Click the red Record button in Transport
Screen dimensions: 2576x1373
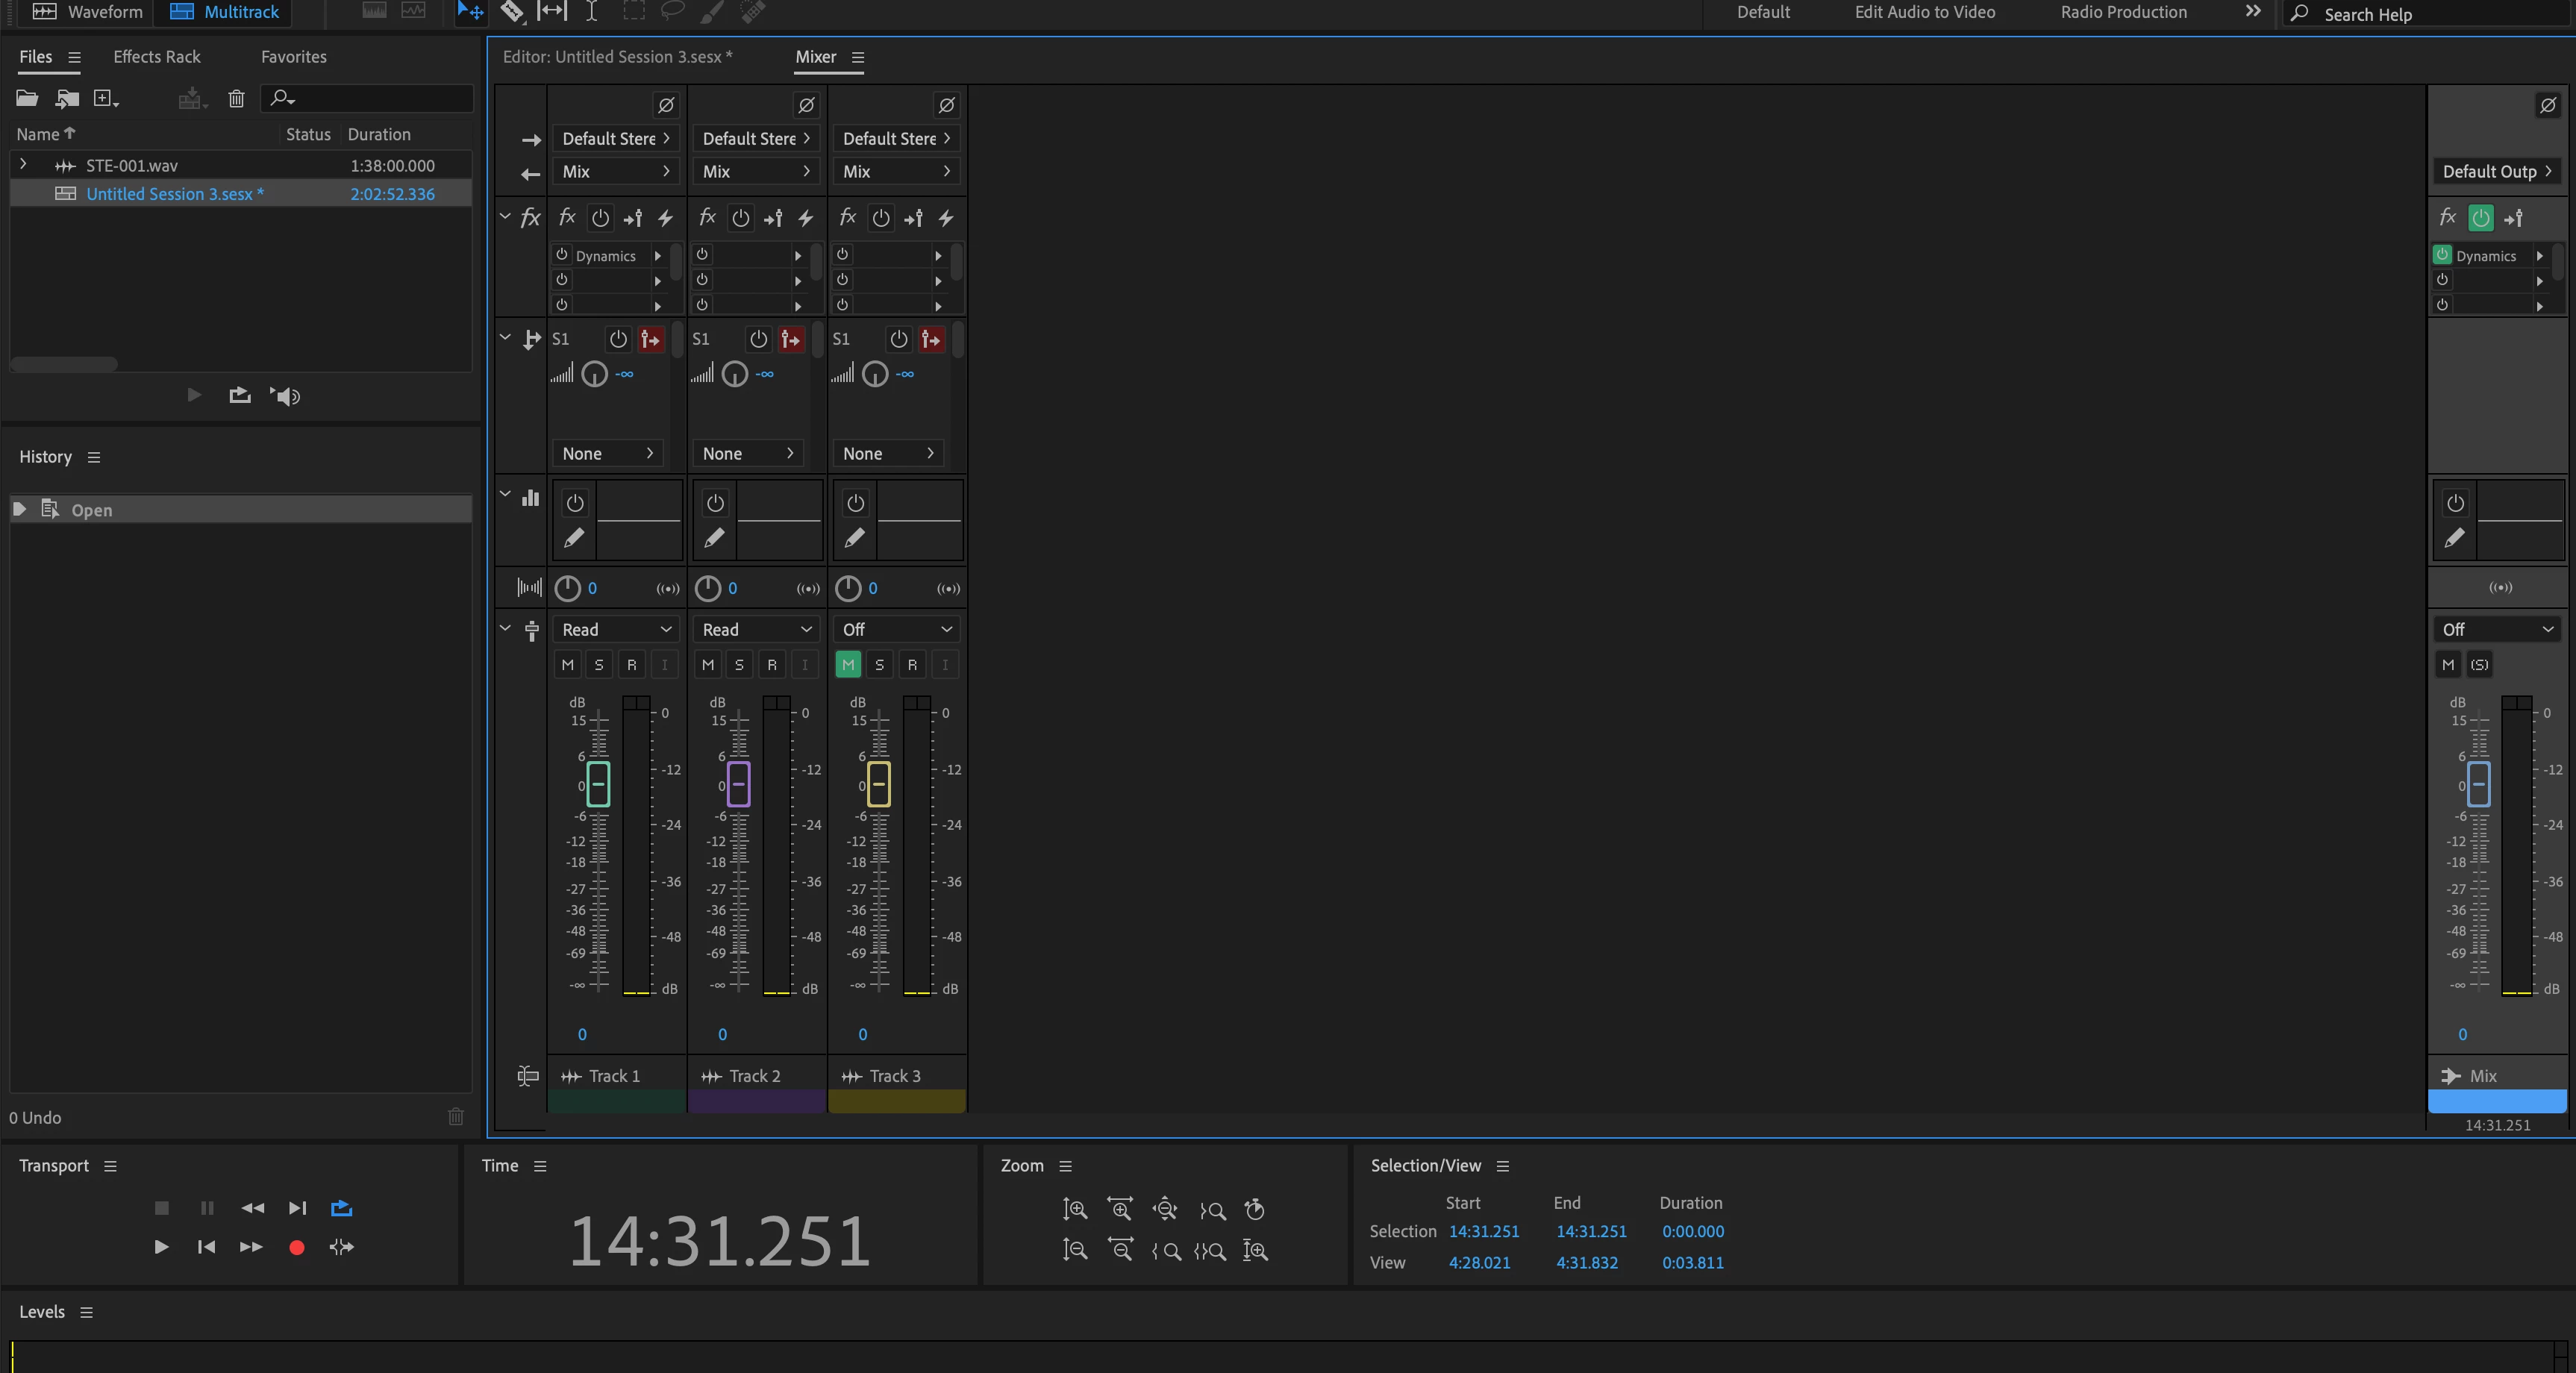point(296,1247)
